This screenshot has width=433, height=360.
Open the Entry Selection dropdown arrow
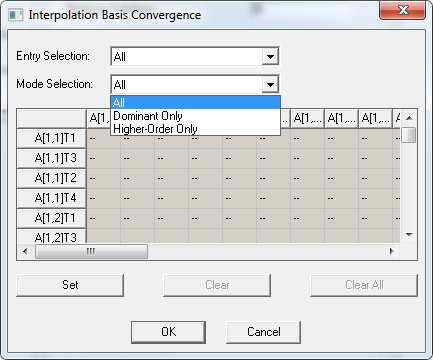tap(270, 56)
